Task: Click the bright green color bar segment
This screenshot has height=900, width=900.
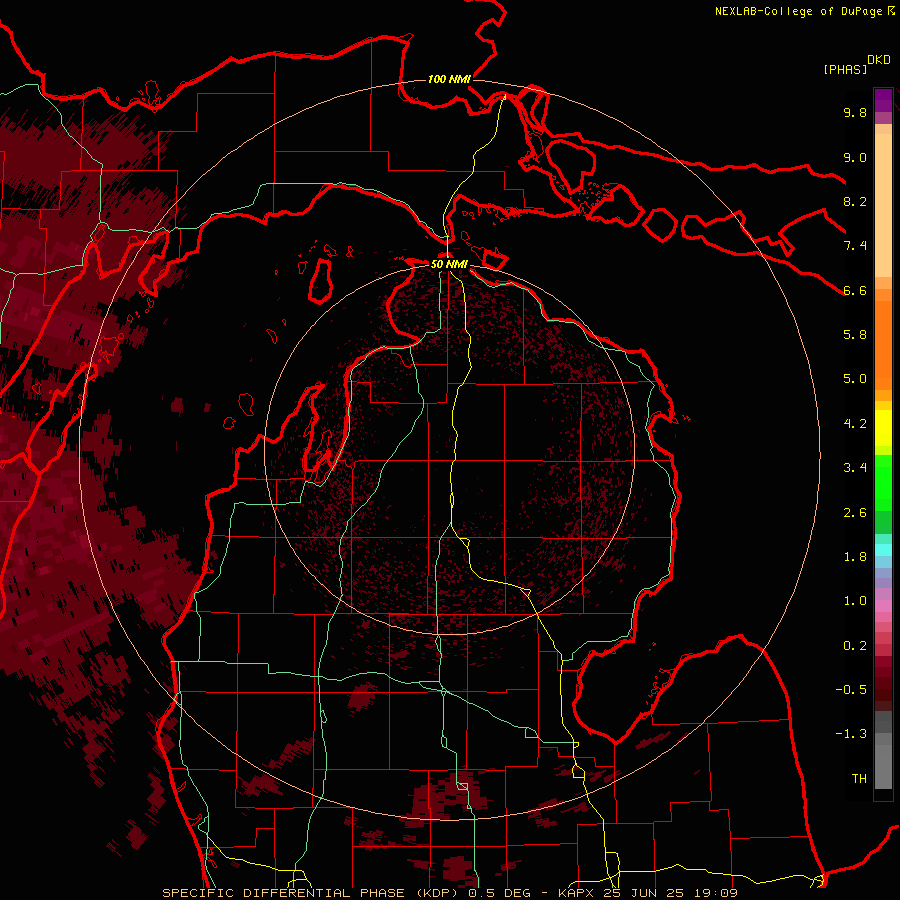Action: pos(883,482)
